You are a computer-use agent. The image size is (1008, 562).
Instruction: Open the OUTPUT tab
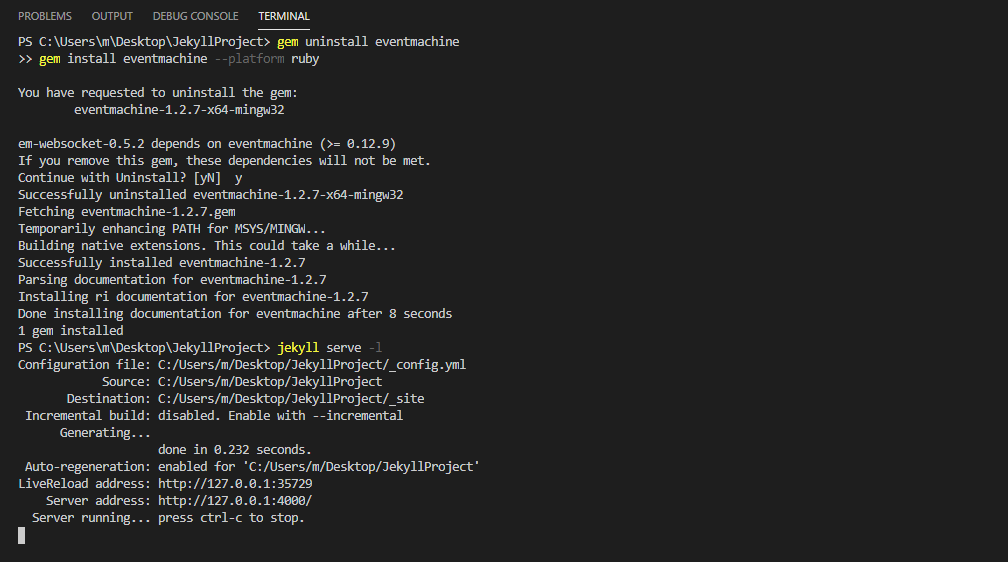112,16
